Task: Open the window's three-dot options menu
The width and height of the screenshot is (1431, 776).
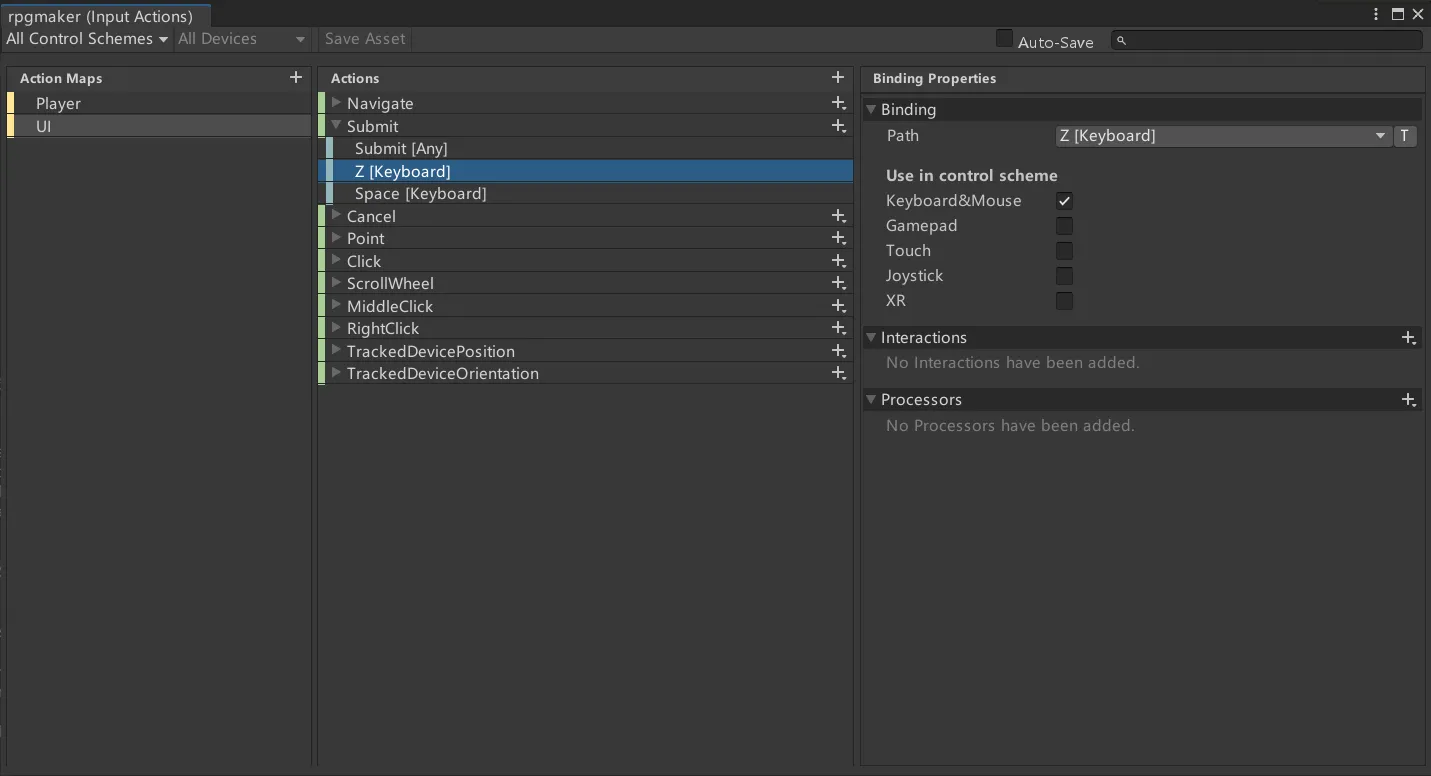Action: [1377, 14]
